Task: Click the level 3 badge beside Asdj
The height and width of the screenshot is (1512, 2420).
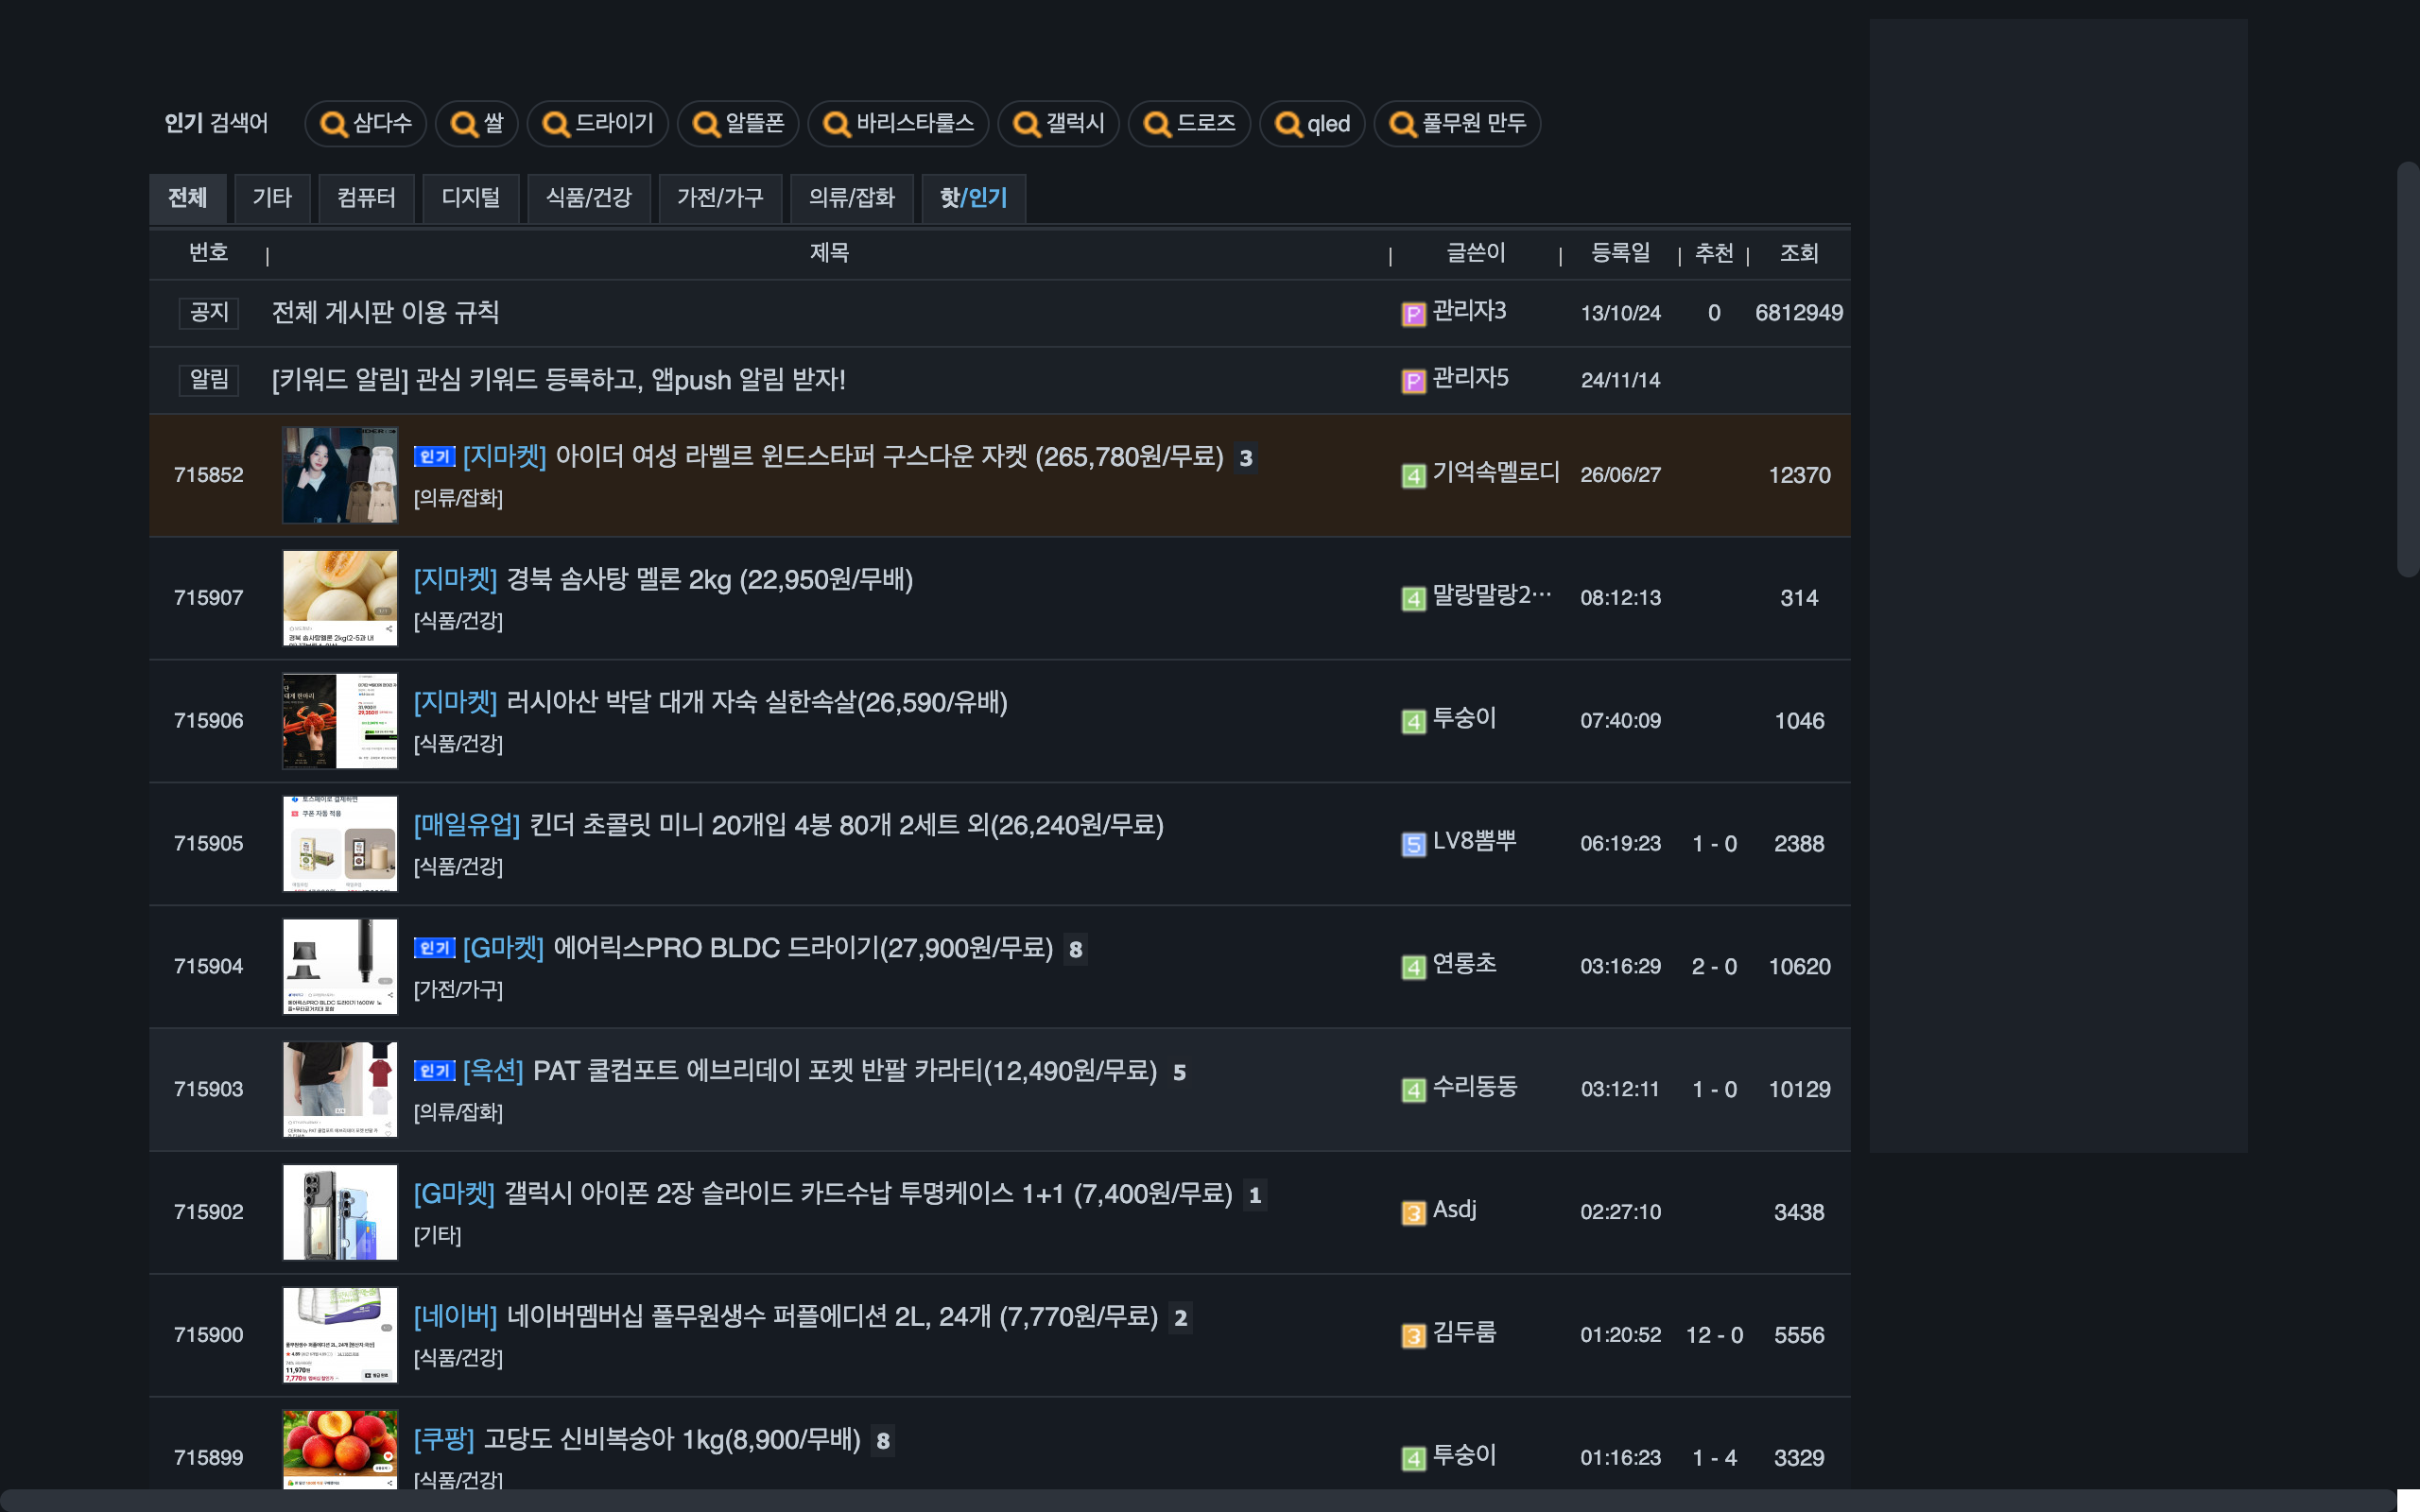Action: coord(1413,1213)
